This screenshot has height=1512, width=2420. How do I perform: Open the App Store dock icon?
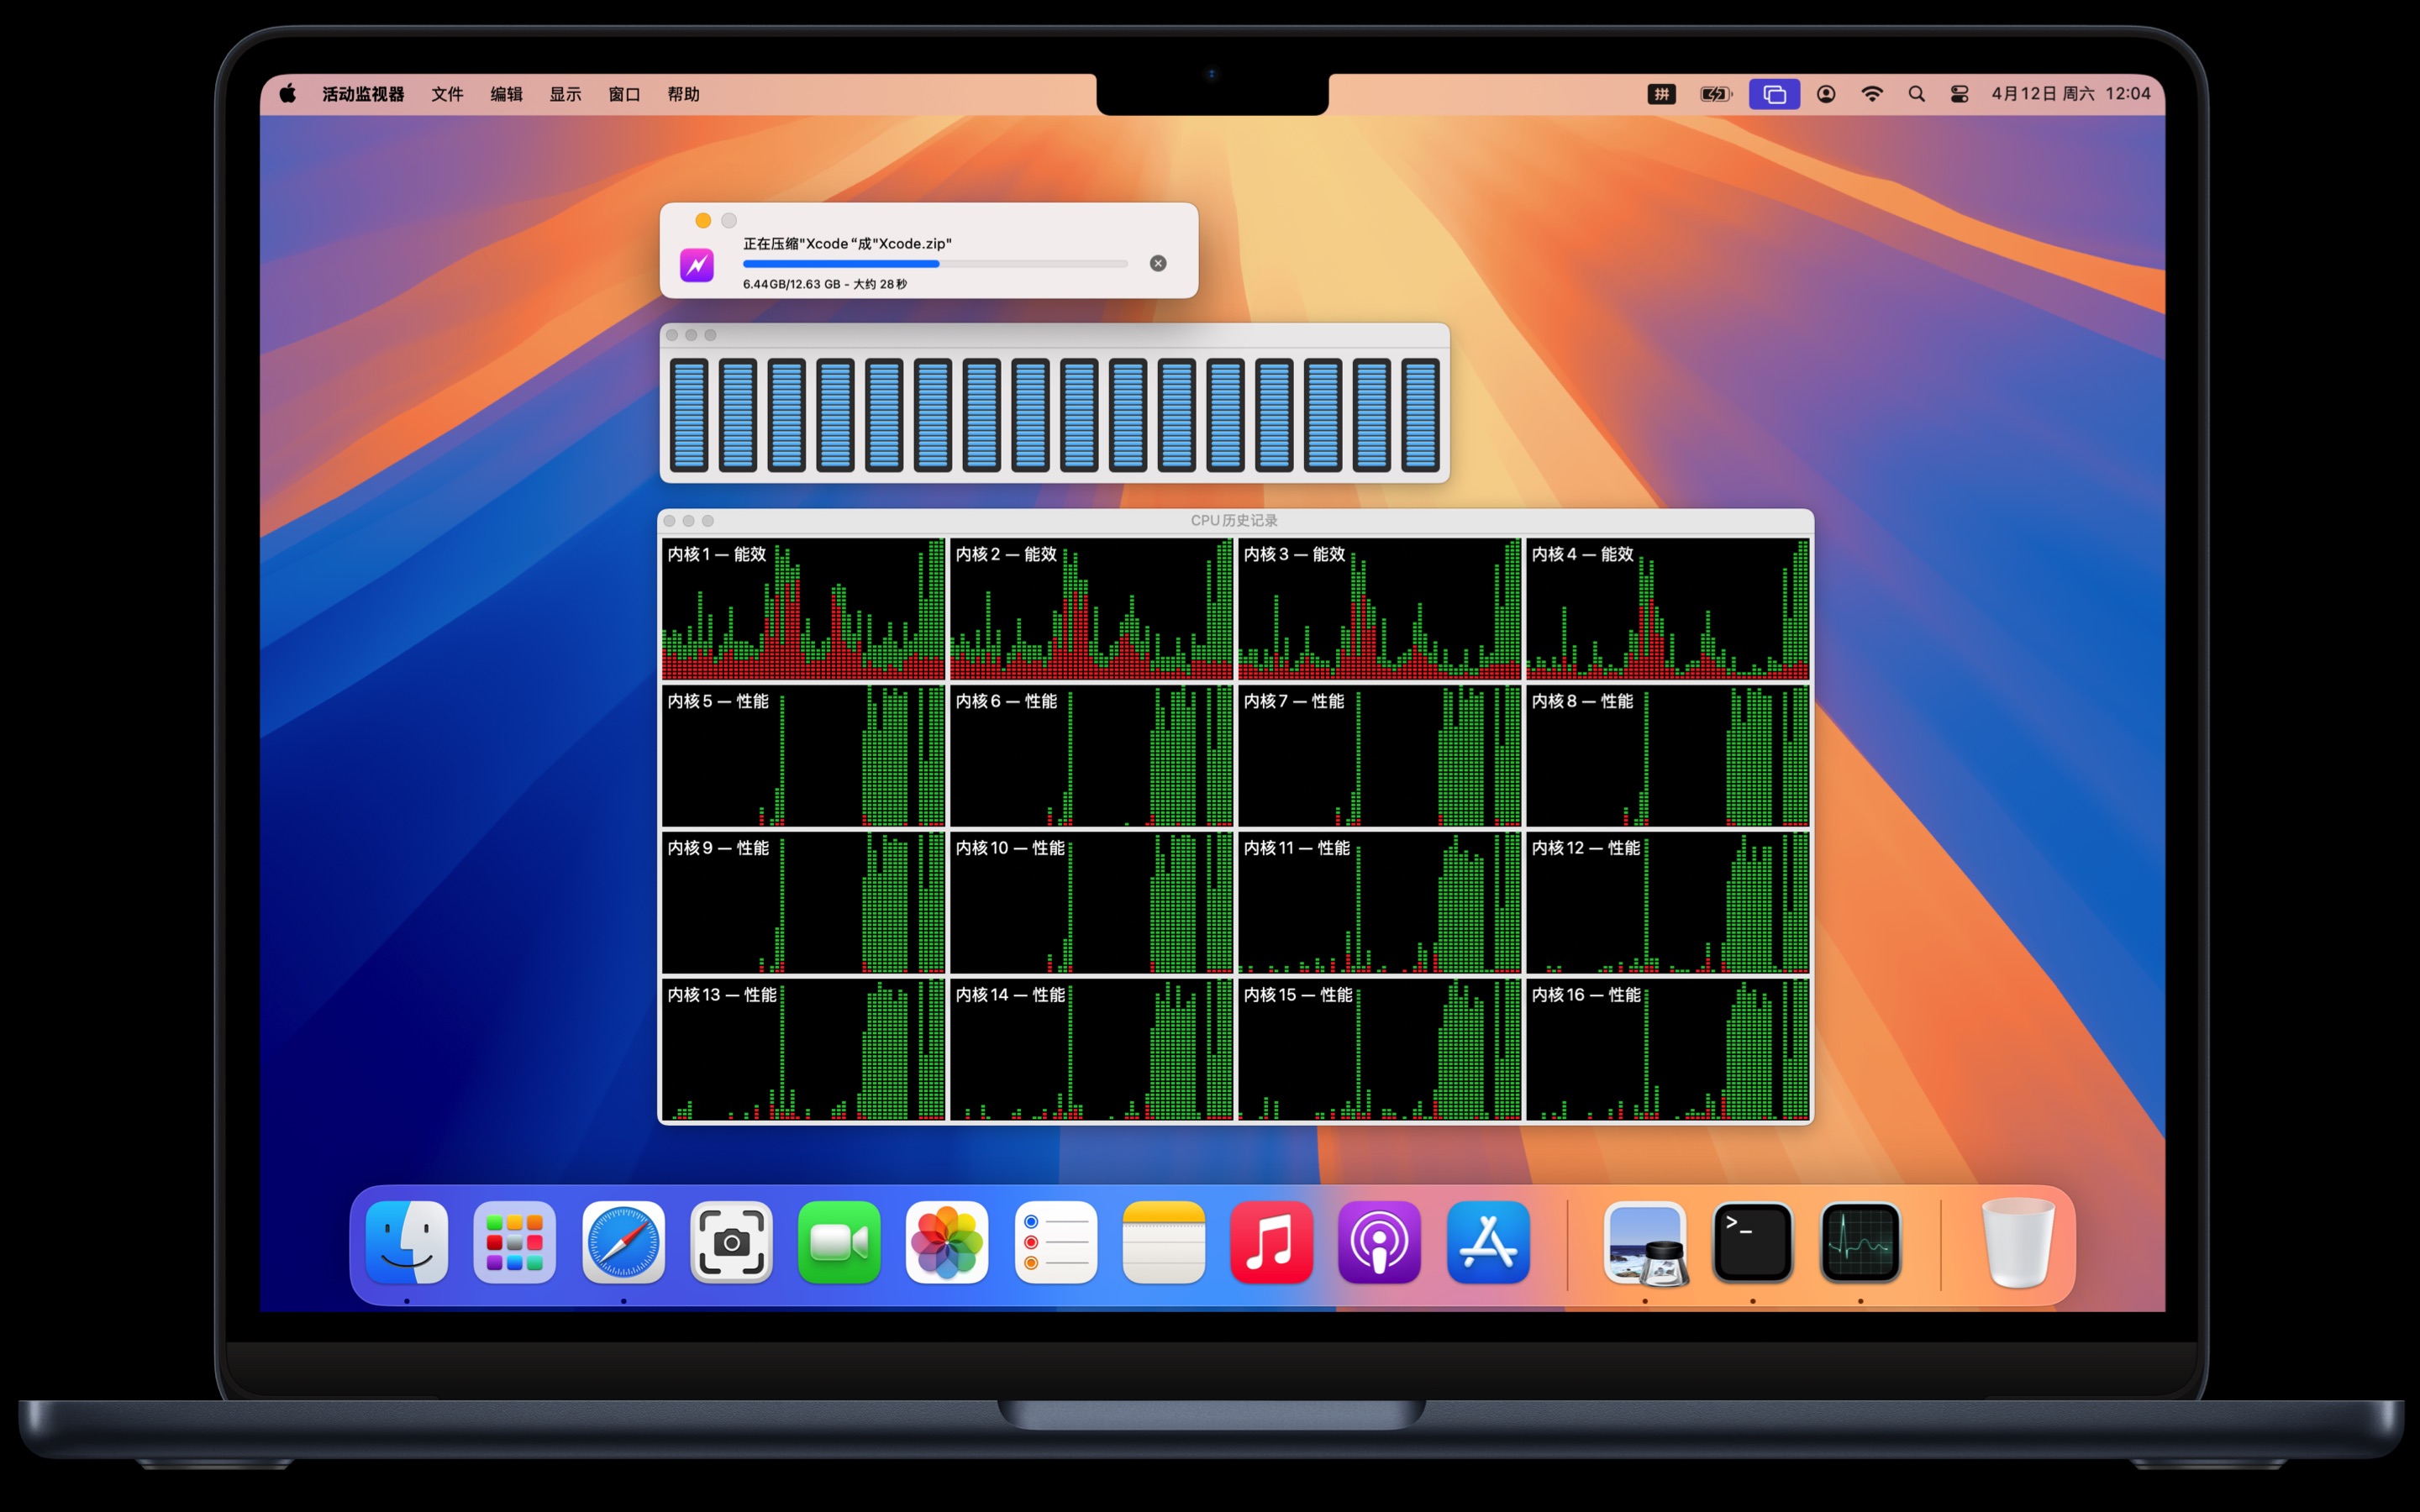[x=1488, y=1242]
